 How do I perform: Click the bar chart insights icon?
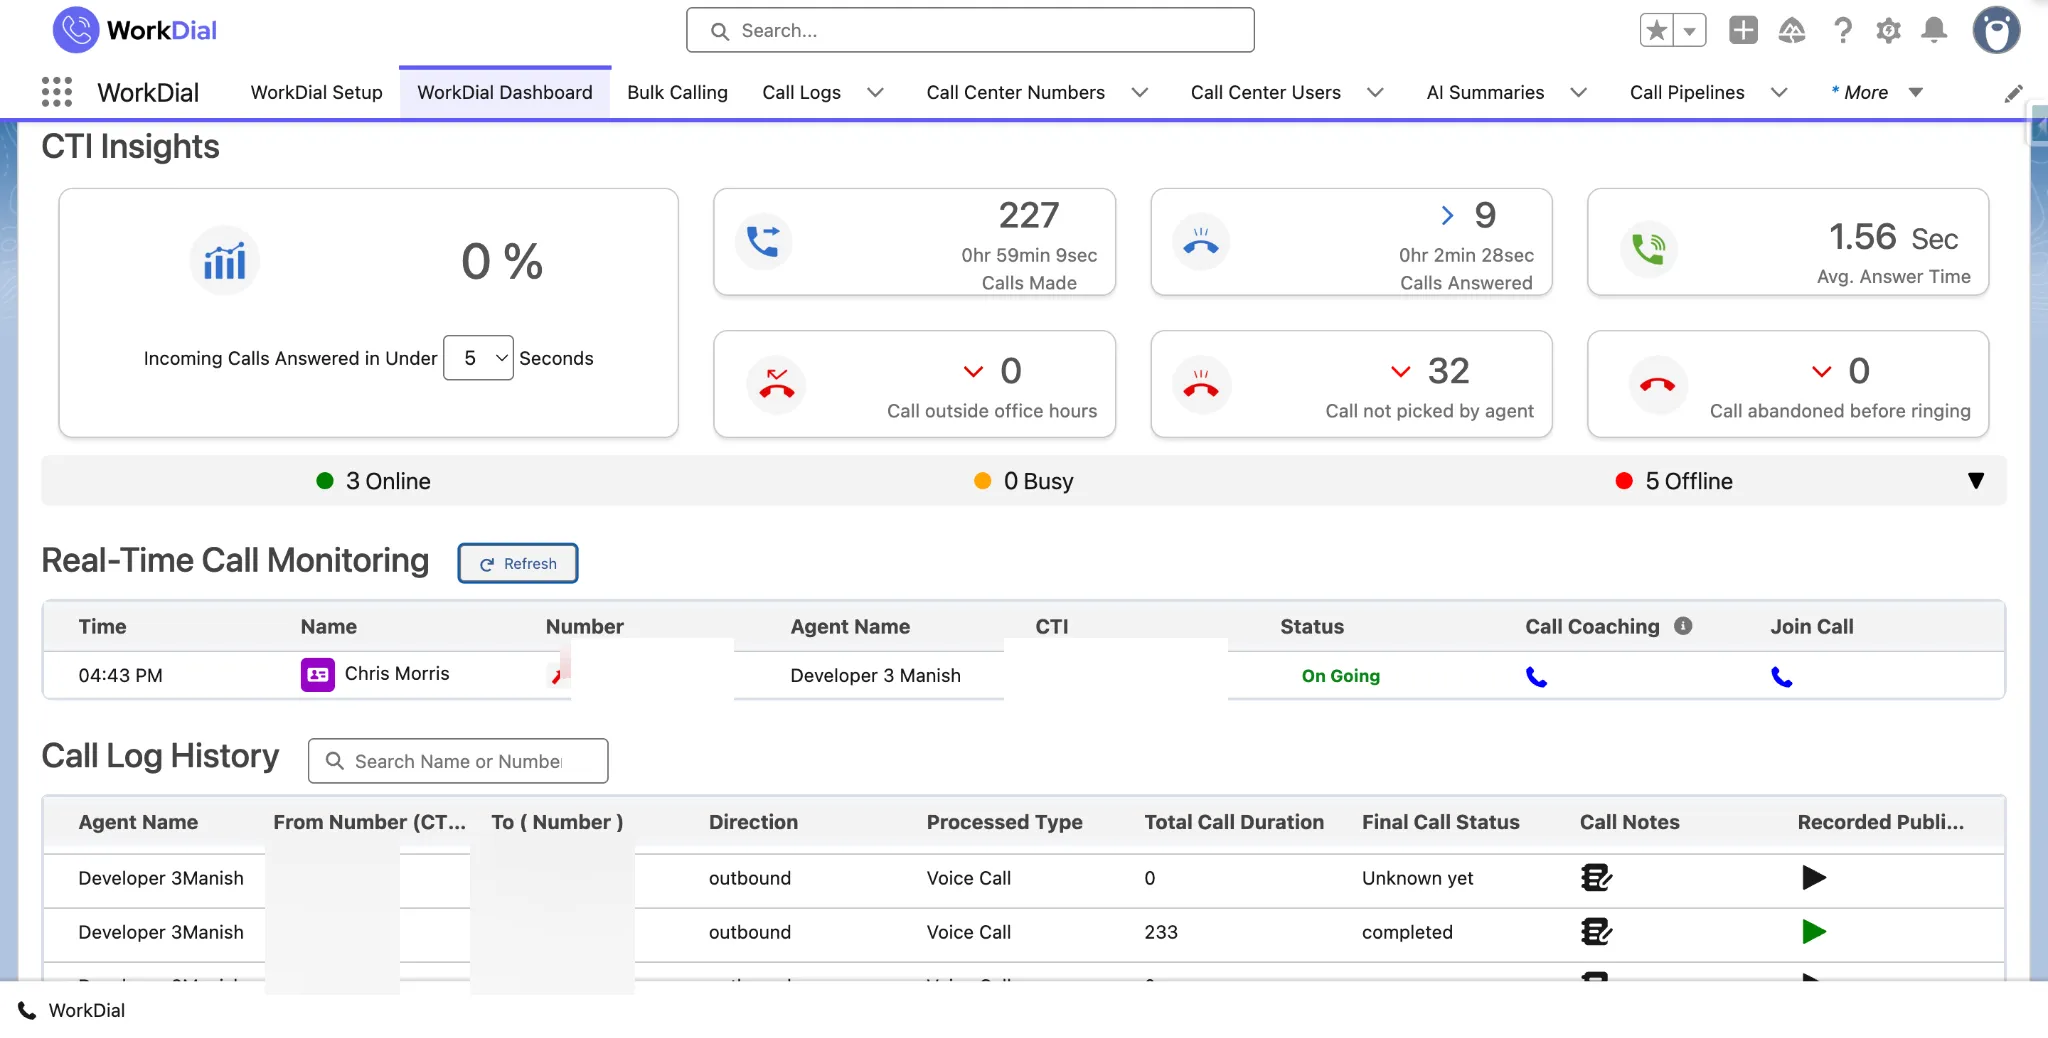click(224, 261)
